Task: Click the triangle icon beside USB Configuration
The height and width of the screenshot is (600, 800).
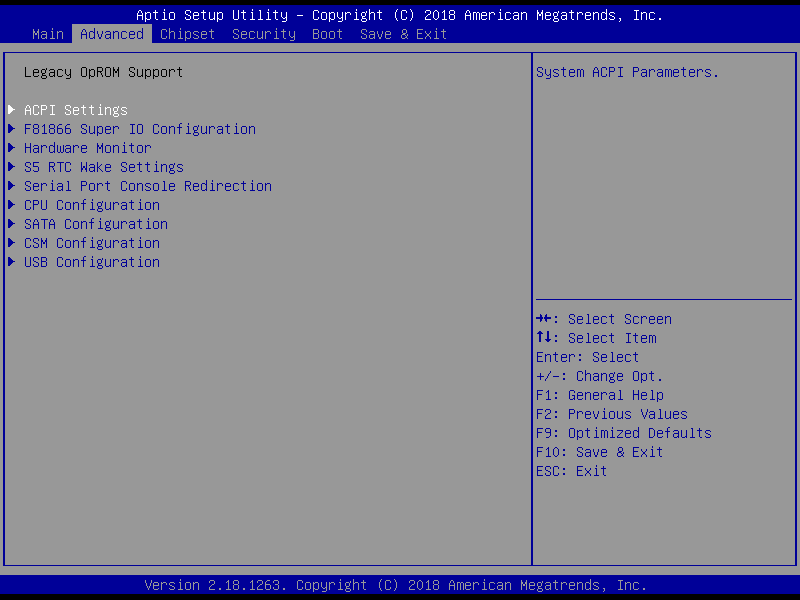Action: point(11,262)
